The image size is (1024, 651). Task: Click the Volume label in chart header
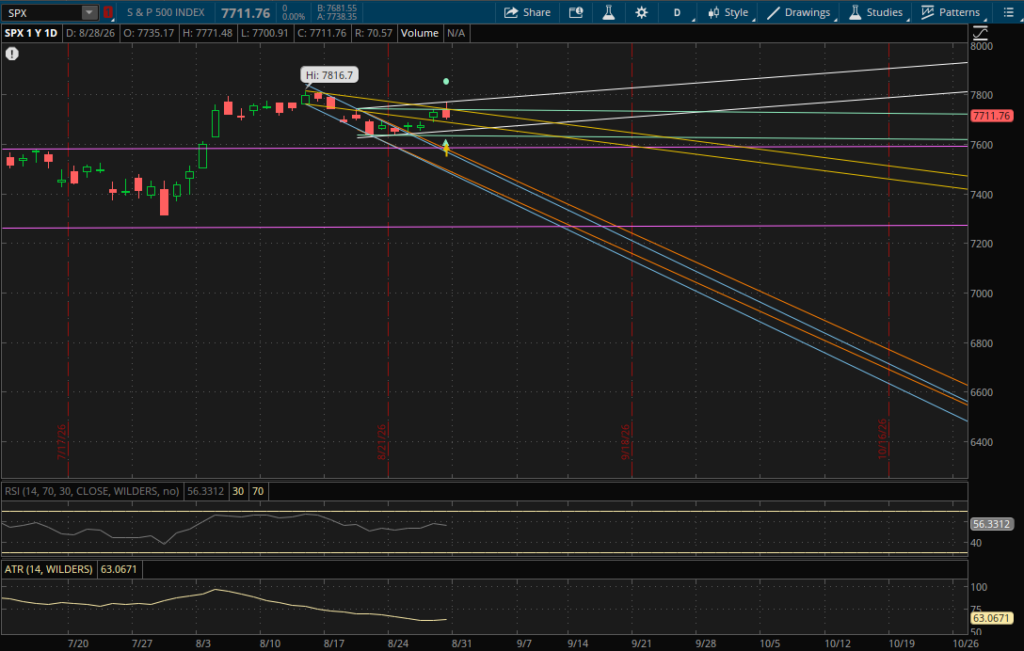pos(419,33)
